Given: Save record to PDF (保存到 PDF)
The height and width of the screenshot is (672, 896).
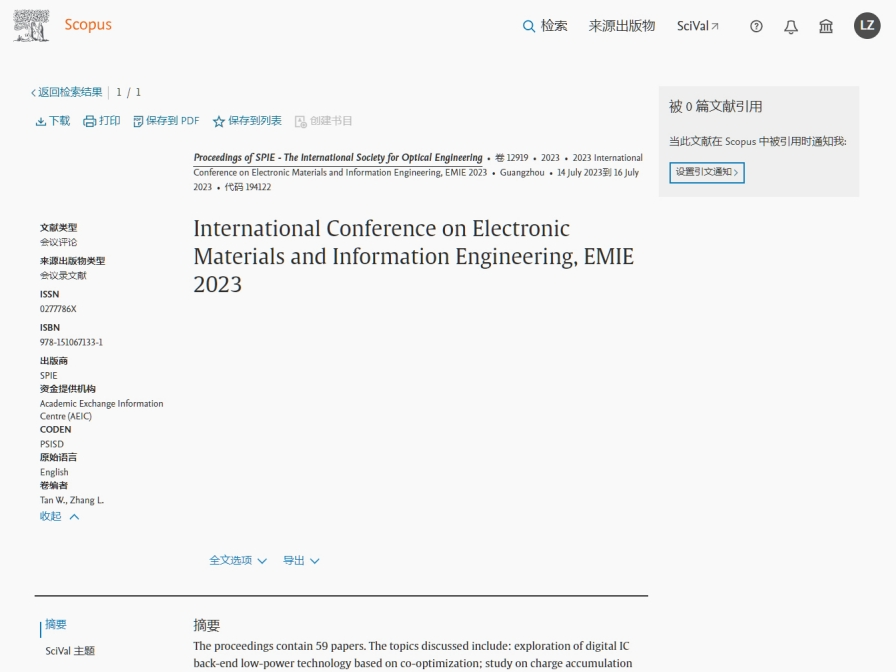Looking at the screenshot, I should (x=166, y=121).
